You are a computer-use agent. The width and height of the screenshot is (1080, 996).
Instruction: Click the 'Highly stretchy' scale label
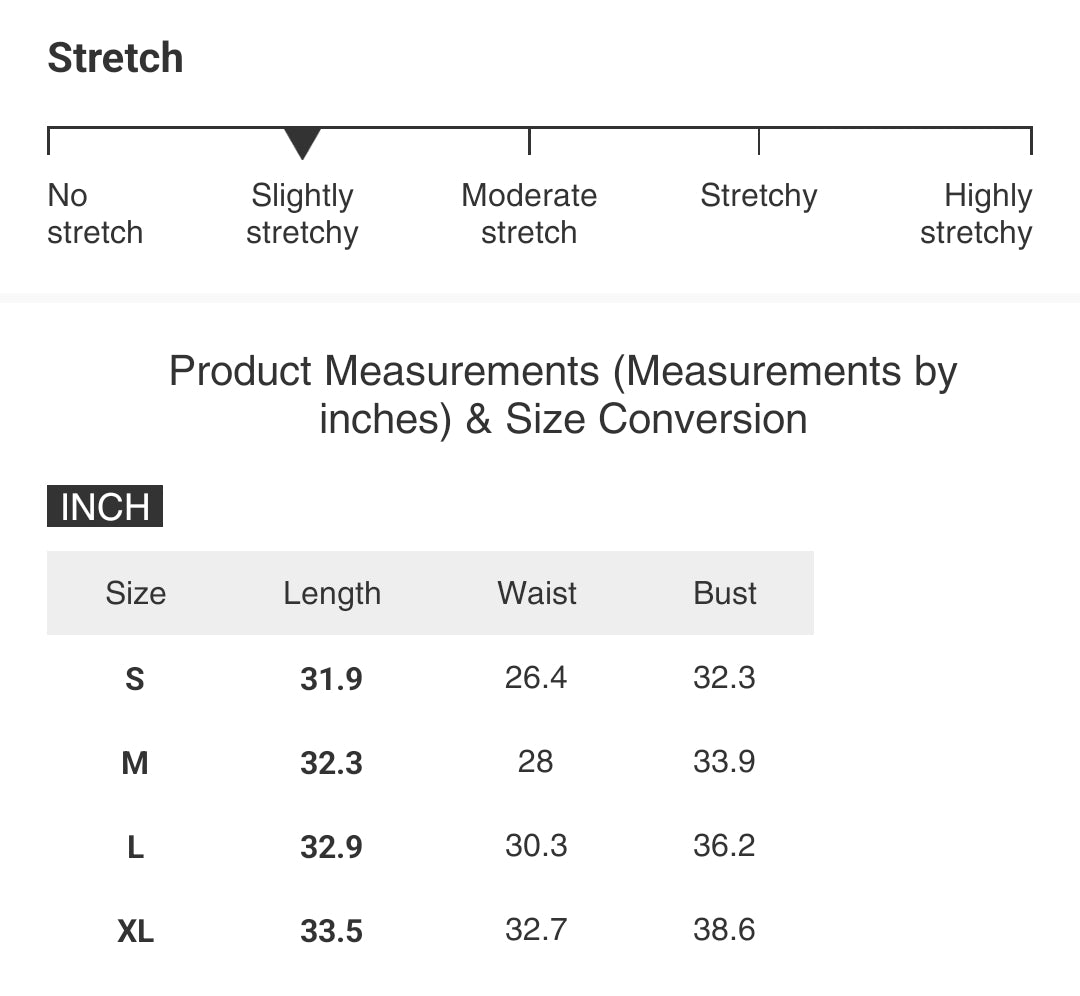coord(976,214)
